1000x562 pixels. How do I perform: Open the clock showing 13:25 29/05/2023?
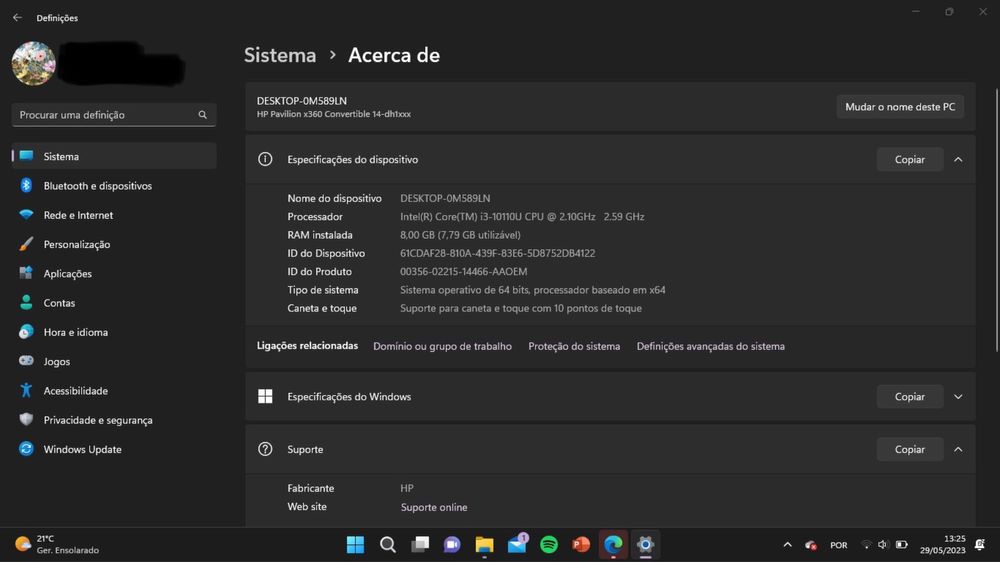click(943, 544)
